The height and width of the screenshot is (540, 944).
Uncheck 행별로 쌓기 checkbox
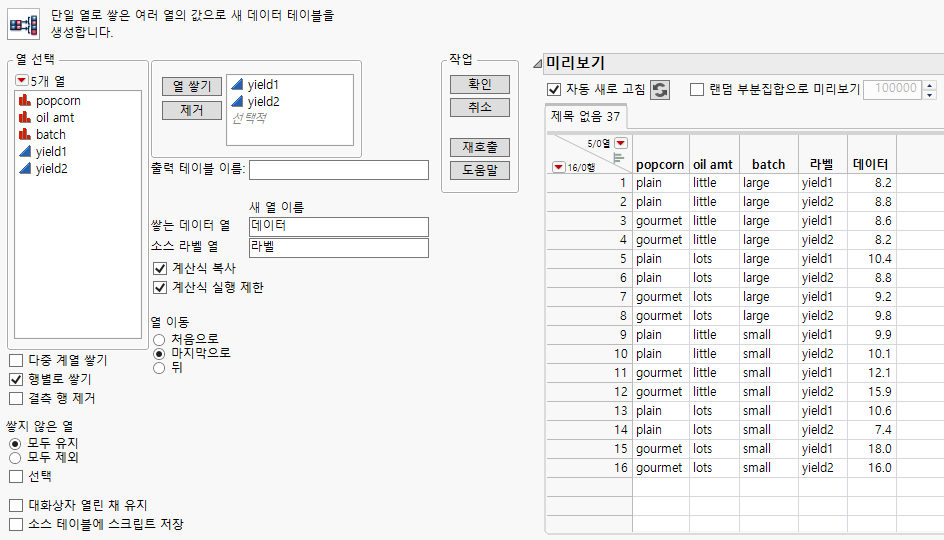[x=16, y=379]
